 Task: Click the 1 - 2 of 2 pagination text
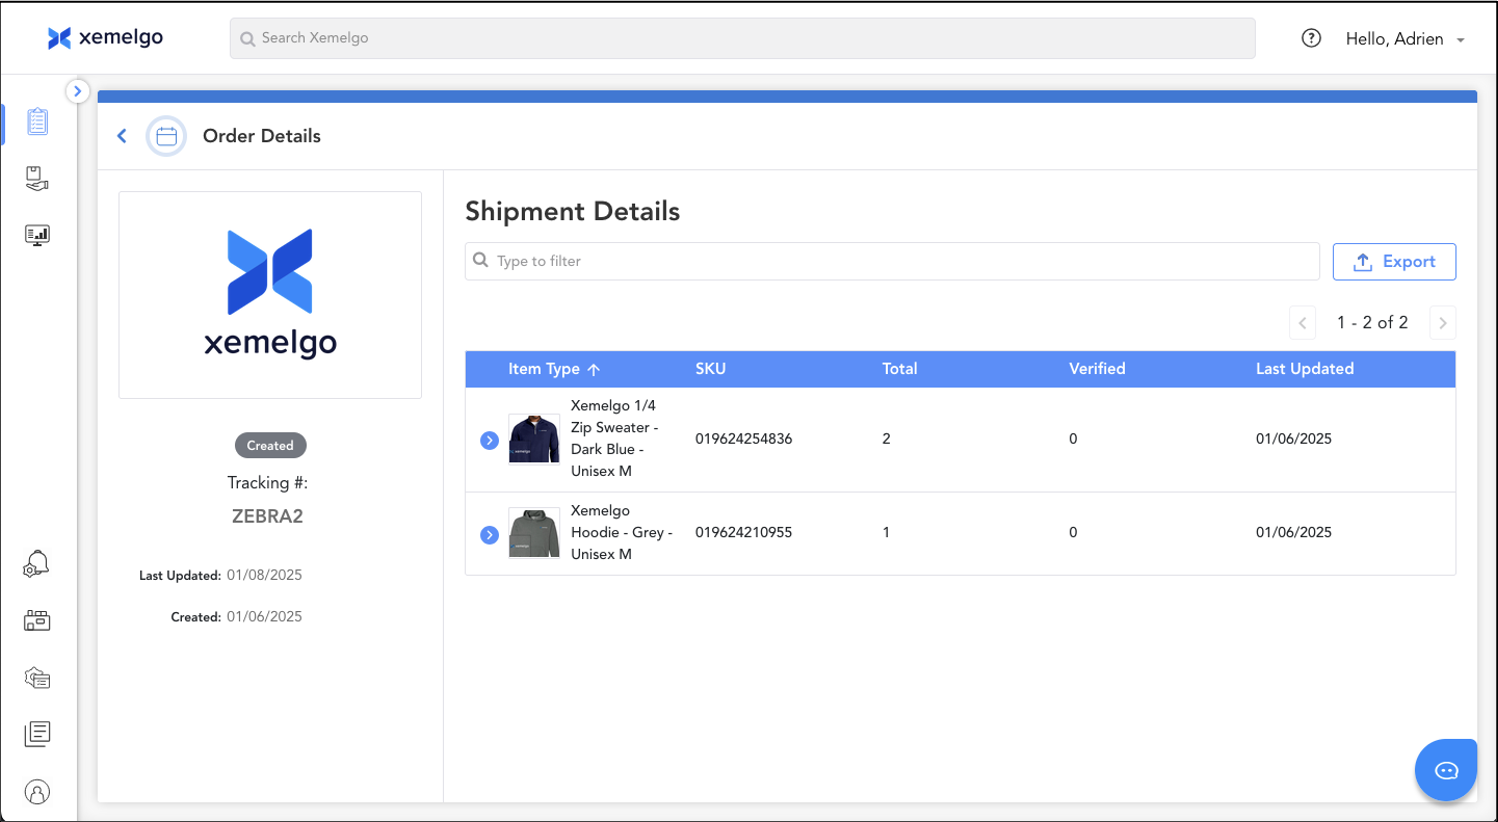click(1372, 322)
